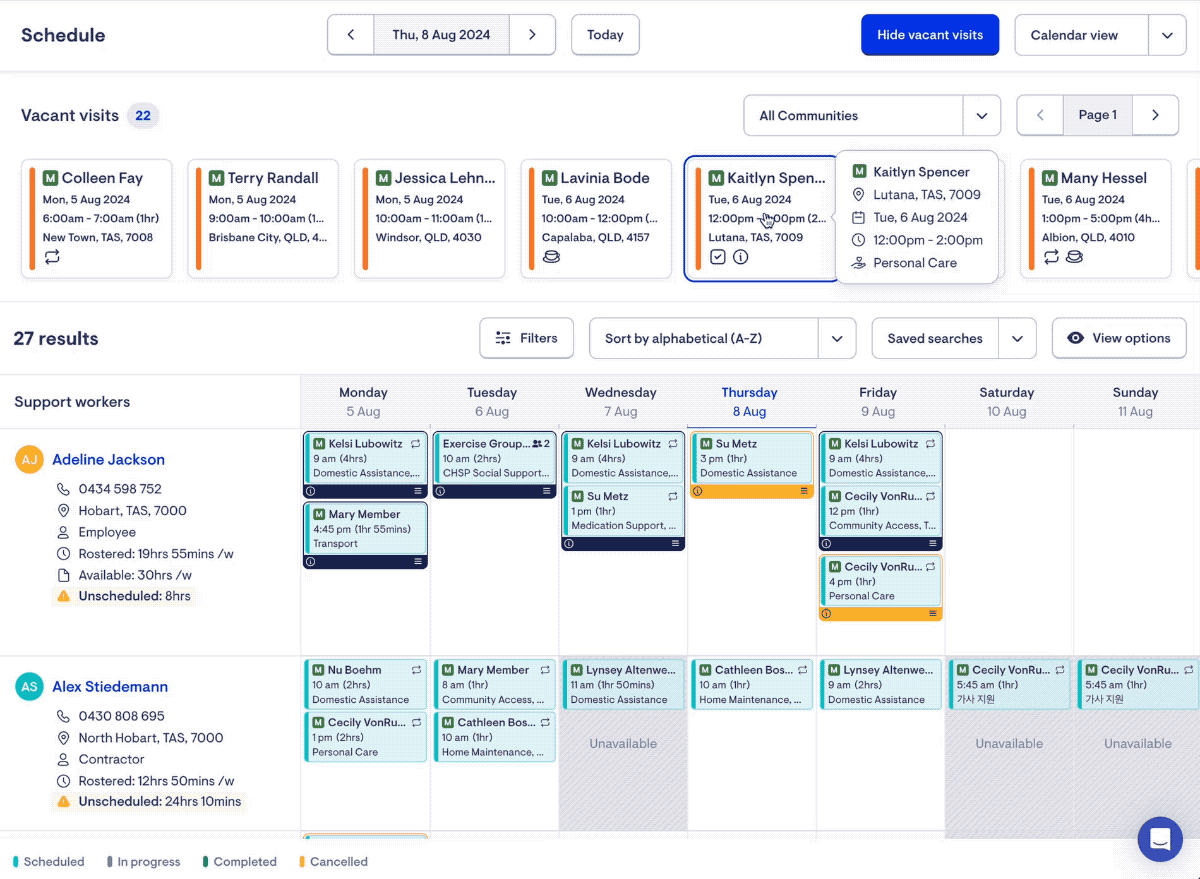This screenshot has height=879, width=1200.
Task: Click checkbox icon on Kaitlyn Spencer card
Action: pyautogui.click(x=718, y=257)
